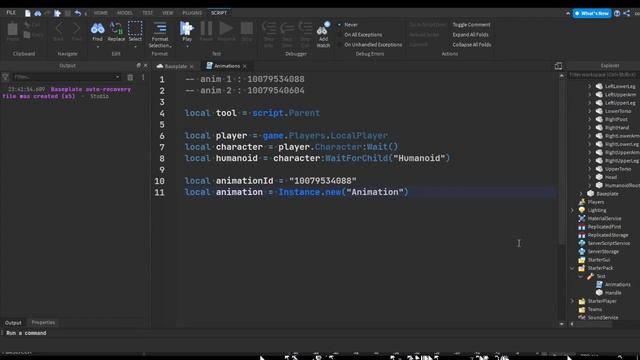Switch to Properties tab at bottom
The height and width of the screenshot is (360, 640).
[43, 322]
